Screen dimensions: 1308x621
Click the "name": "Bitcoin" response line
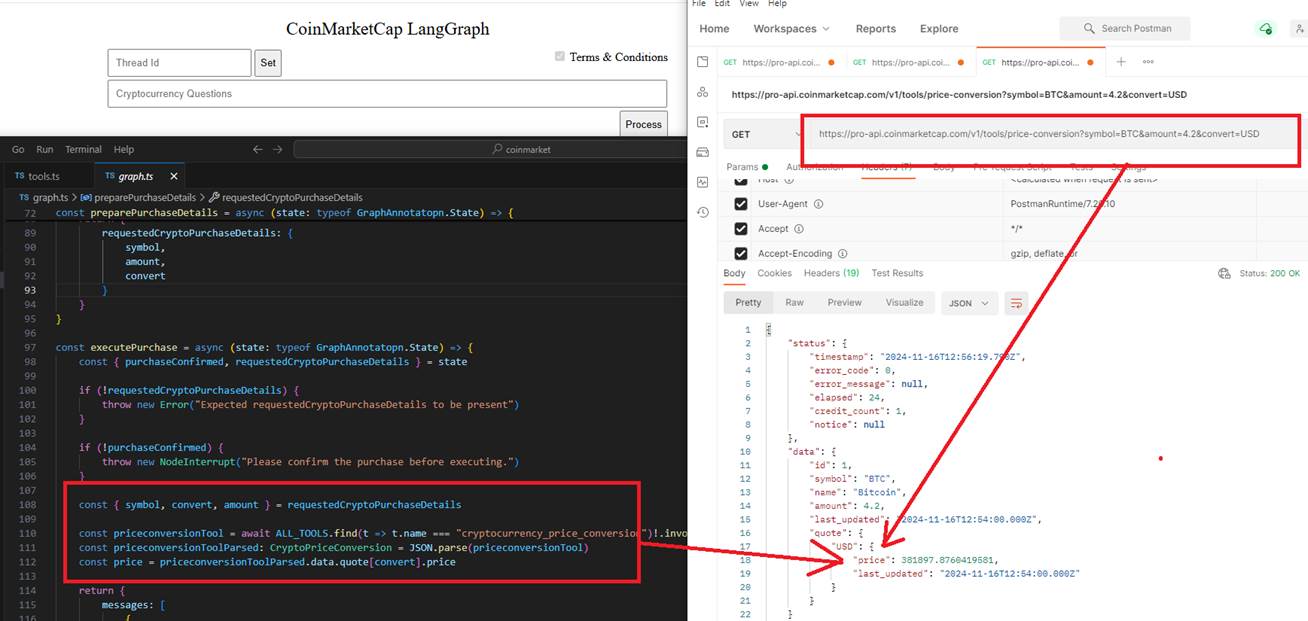tap(855, 492)
